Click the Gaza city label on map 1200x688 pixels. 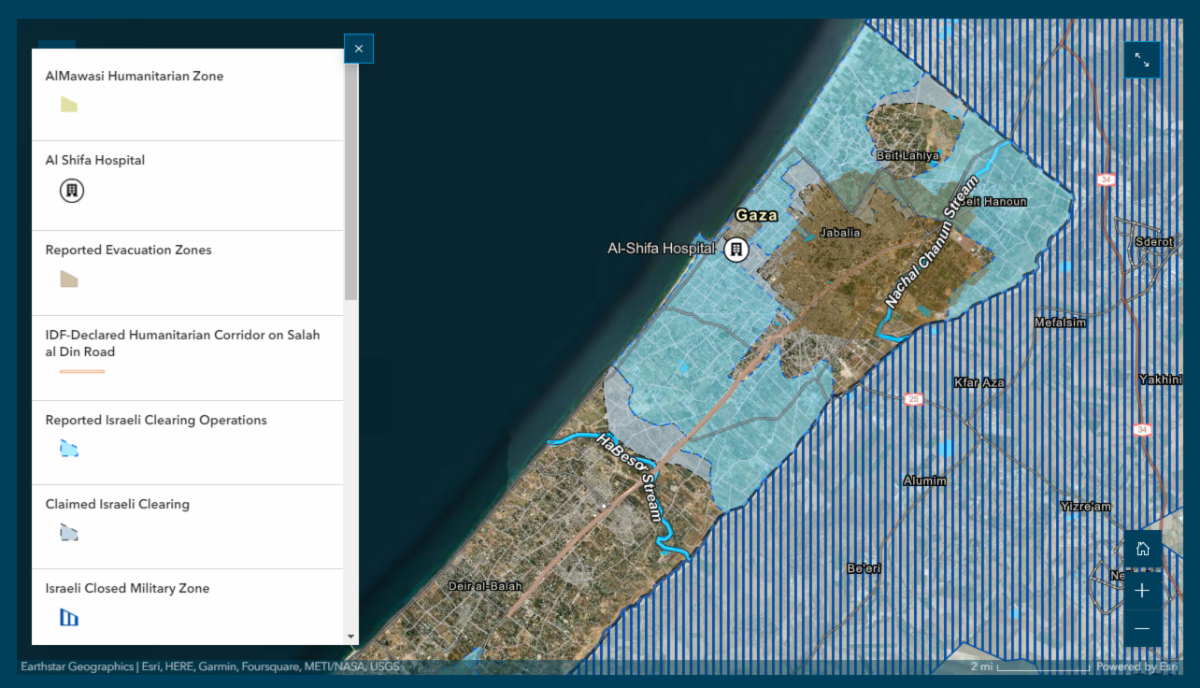point(756,215)
